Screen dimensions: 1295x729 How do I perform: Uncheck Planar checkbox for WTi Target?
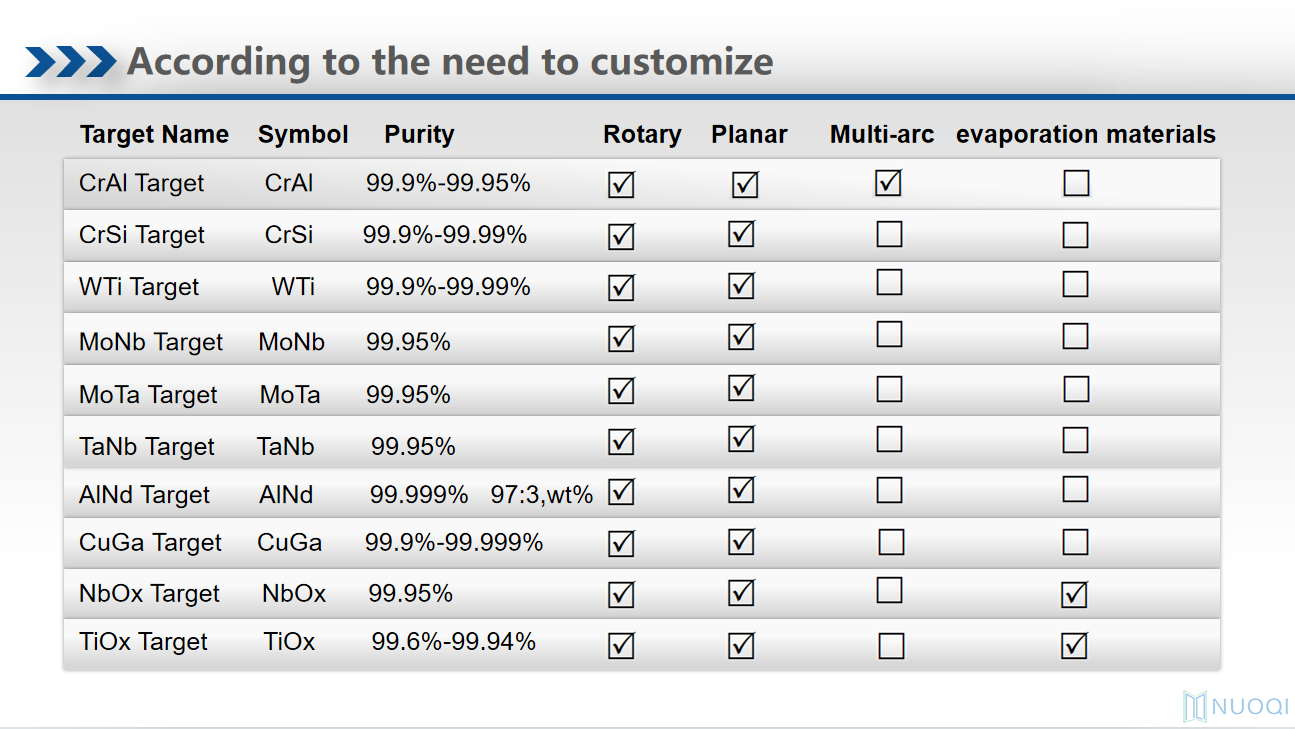pyautogui.click(x=741, y=286)
